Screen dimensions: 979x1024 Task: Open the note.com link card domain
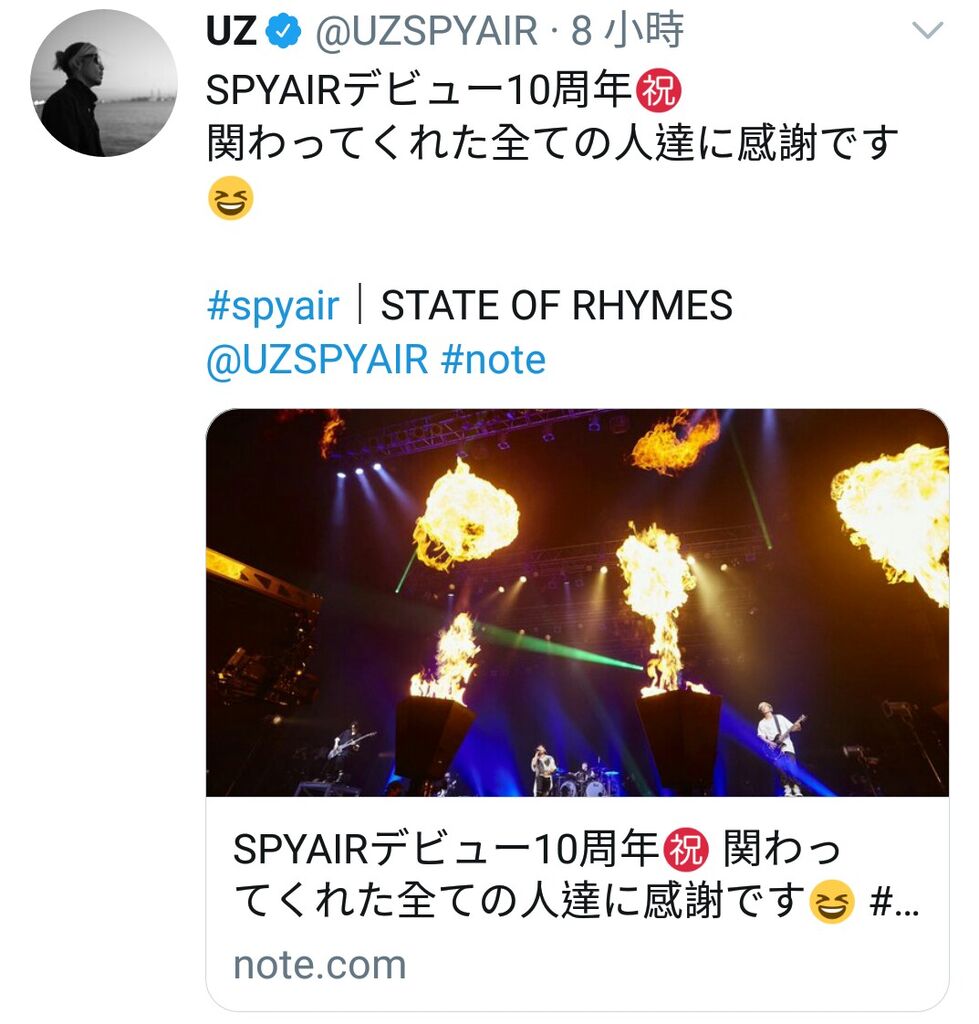click(320, 965)
